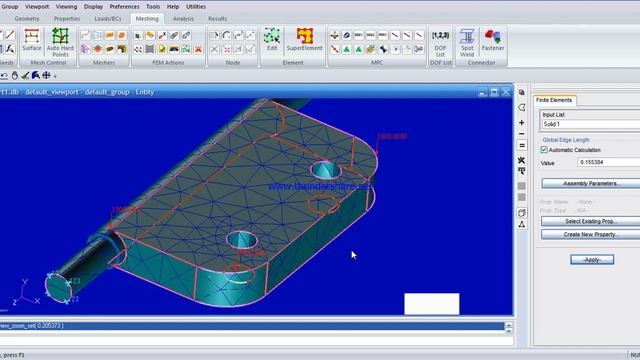Click the yellow sphere icon in FEM Actions
The width and height of the screenshot is (640, 360).
pos(162,49)
